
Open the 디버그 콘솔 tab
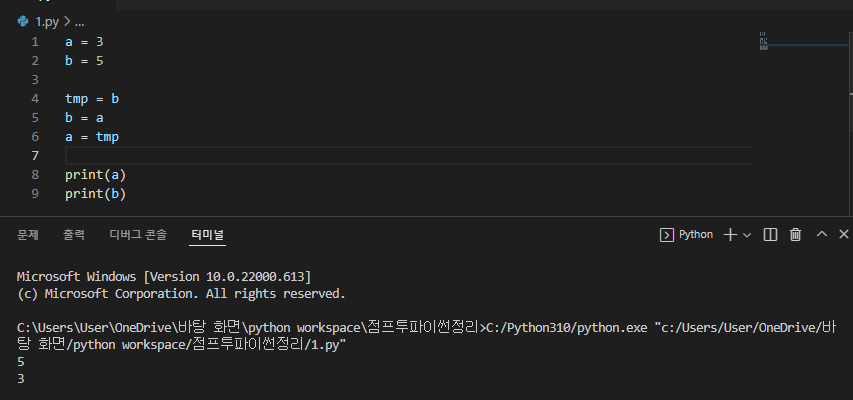click(138, 235)
